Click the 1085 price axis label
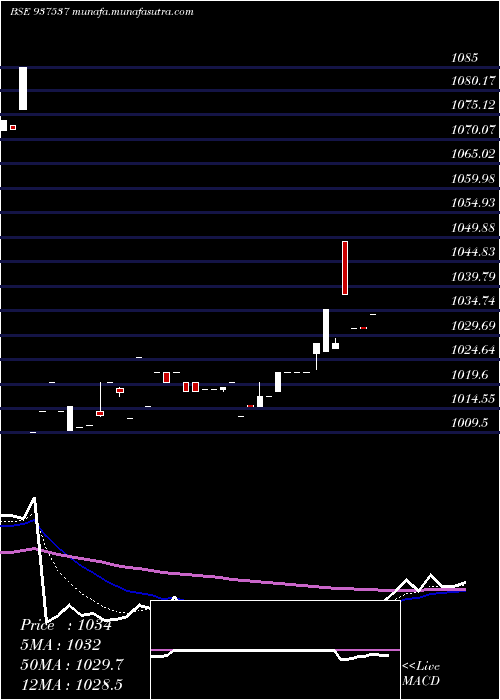The image size is (500, 700). 465,58
